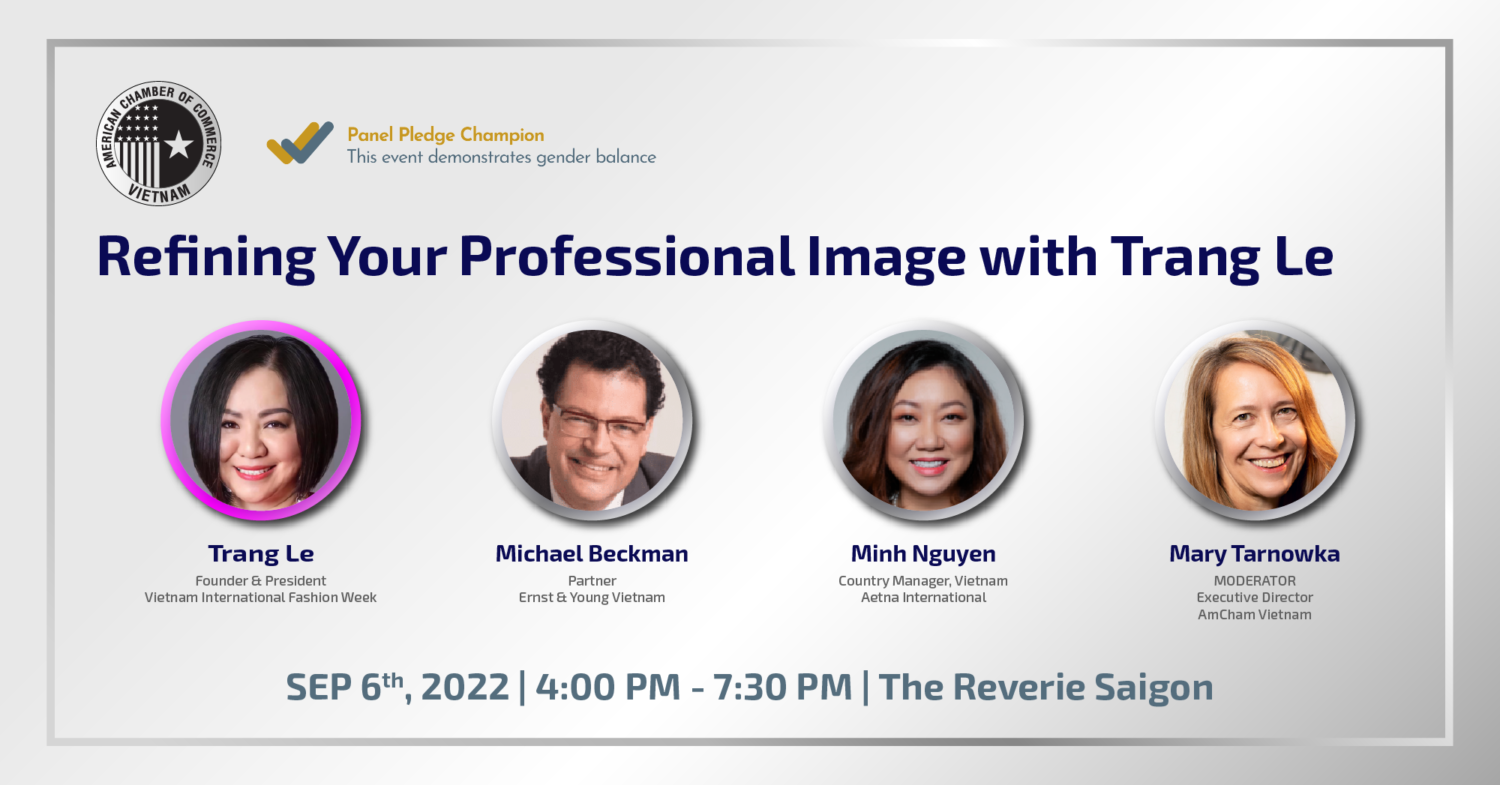Click Minh Nguyen's portrait photo

pyautogui.click(x=923, y=420)
